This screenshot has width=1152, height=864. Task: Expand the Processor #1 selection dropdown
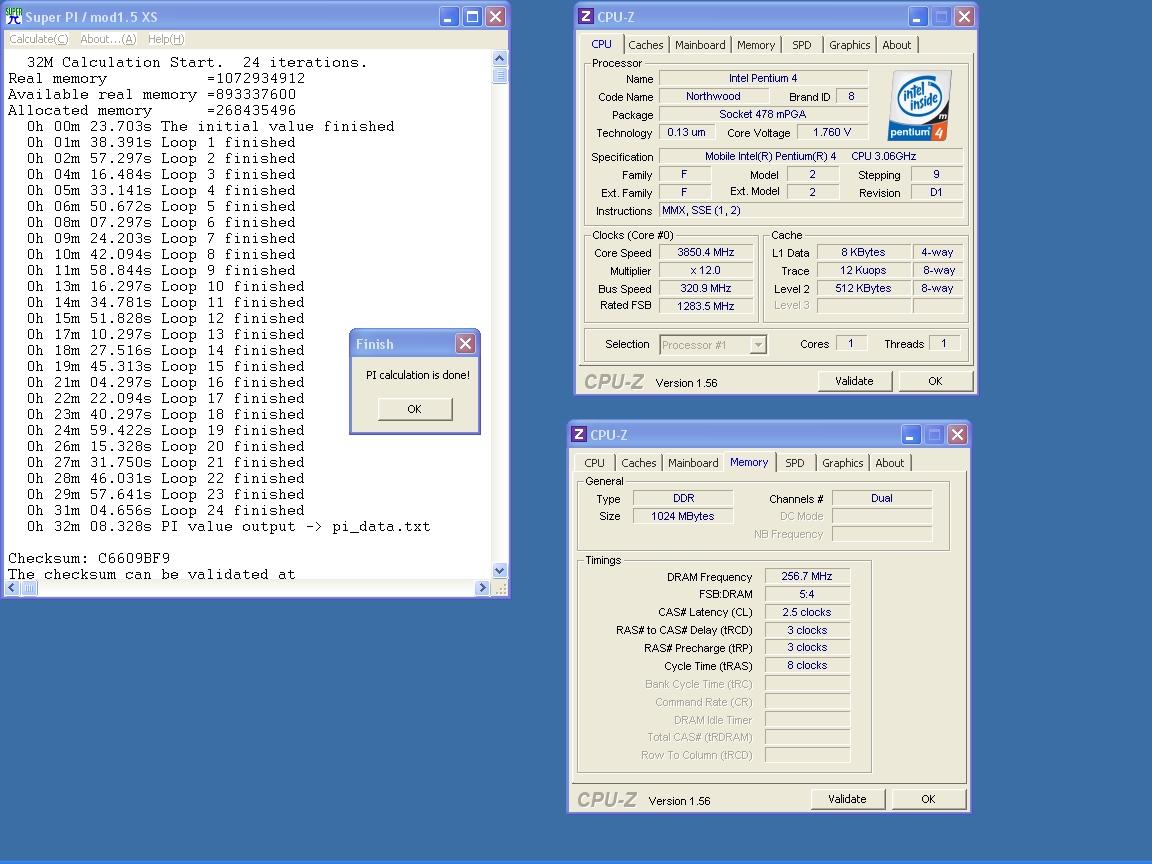[x=757, y=345]
